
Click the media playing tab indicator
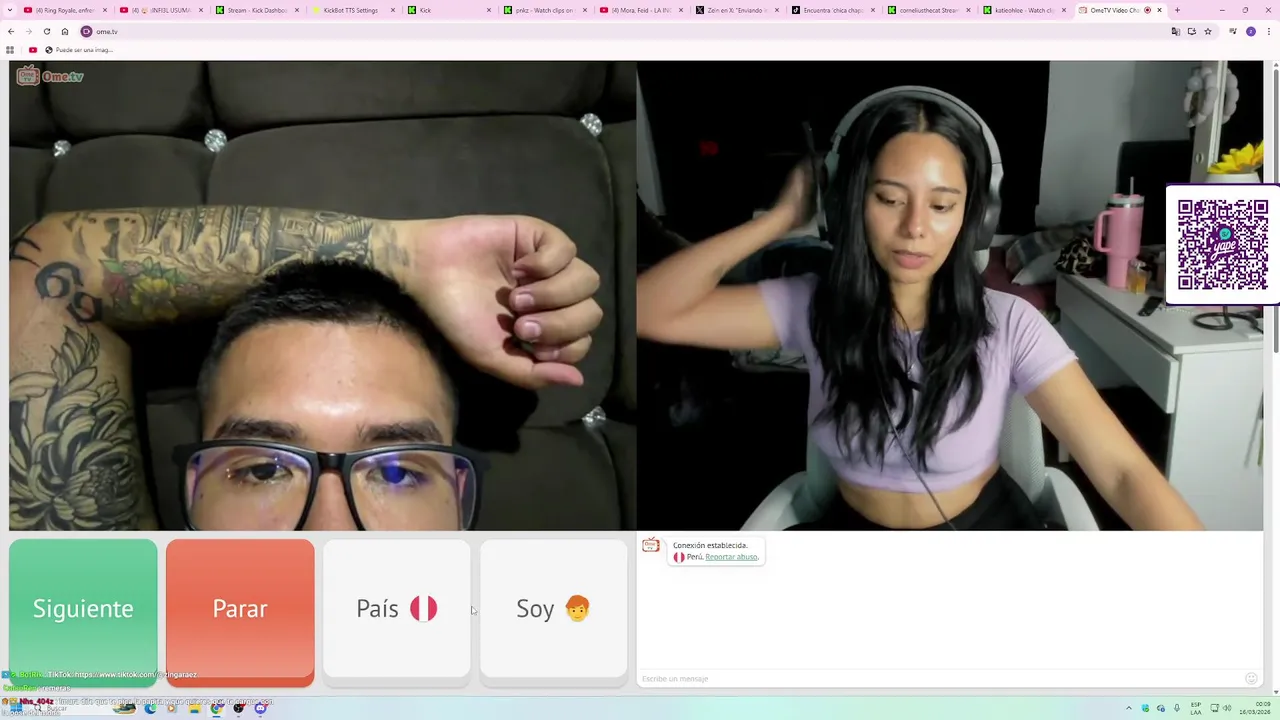pyautogui.click(x=1147, y=10)
